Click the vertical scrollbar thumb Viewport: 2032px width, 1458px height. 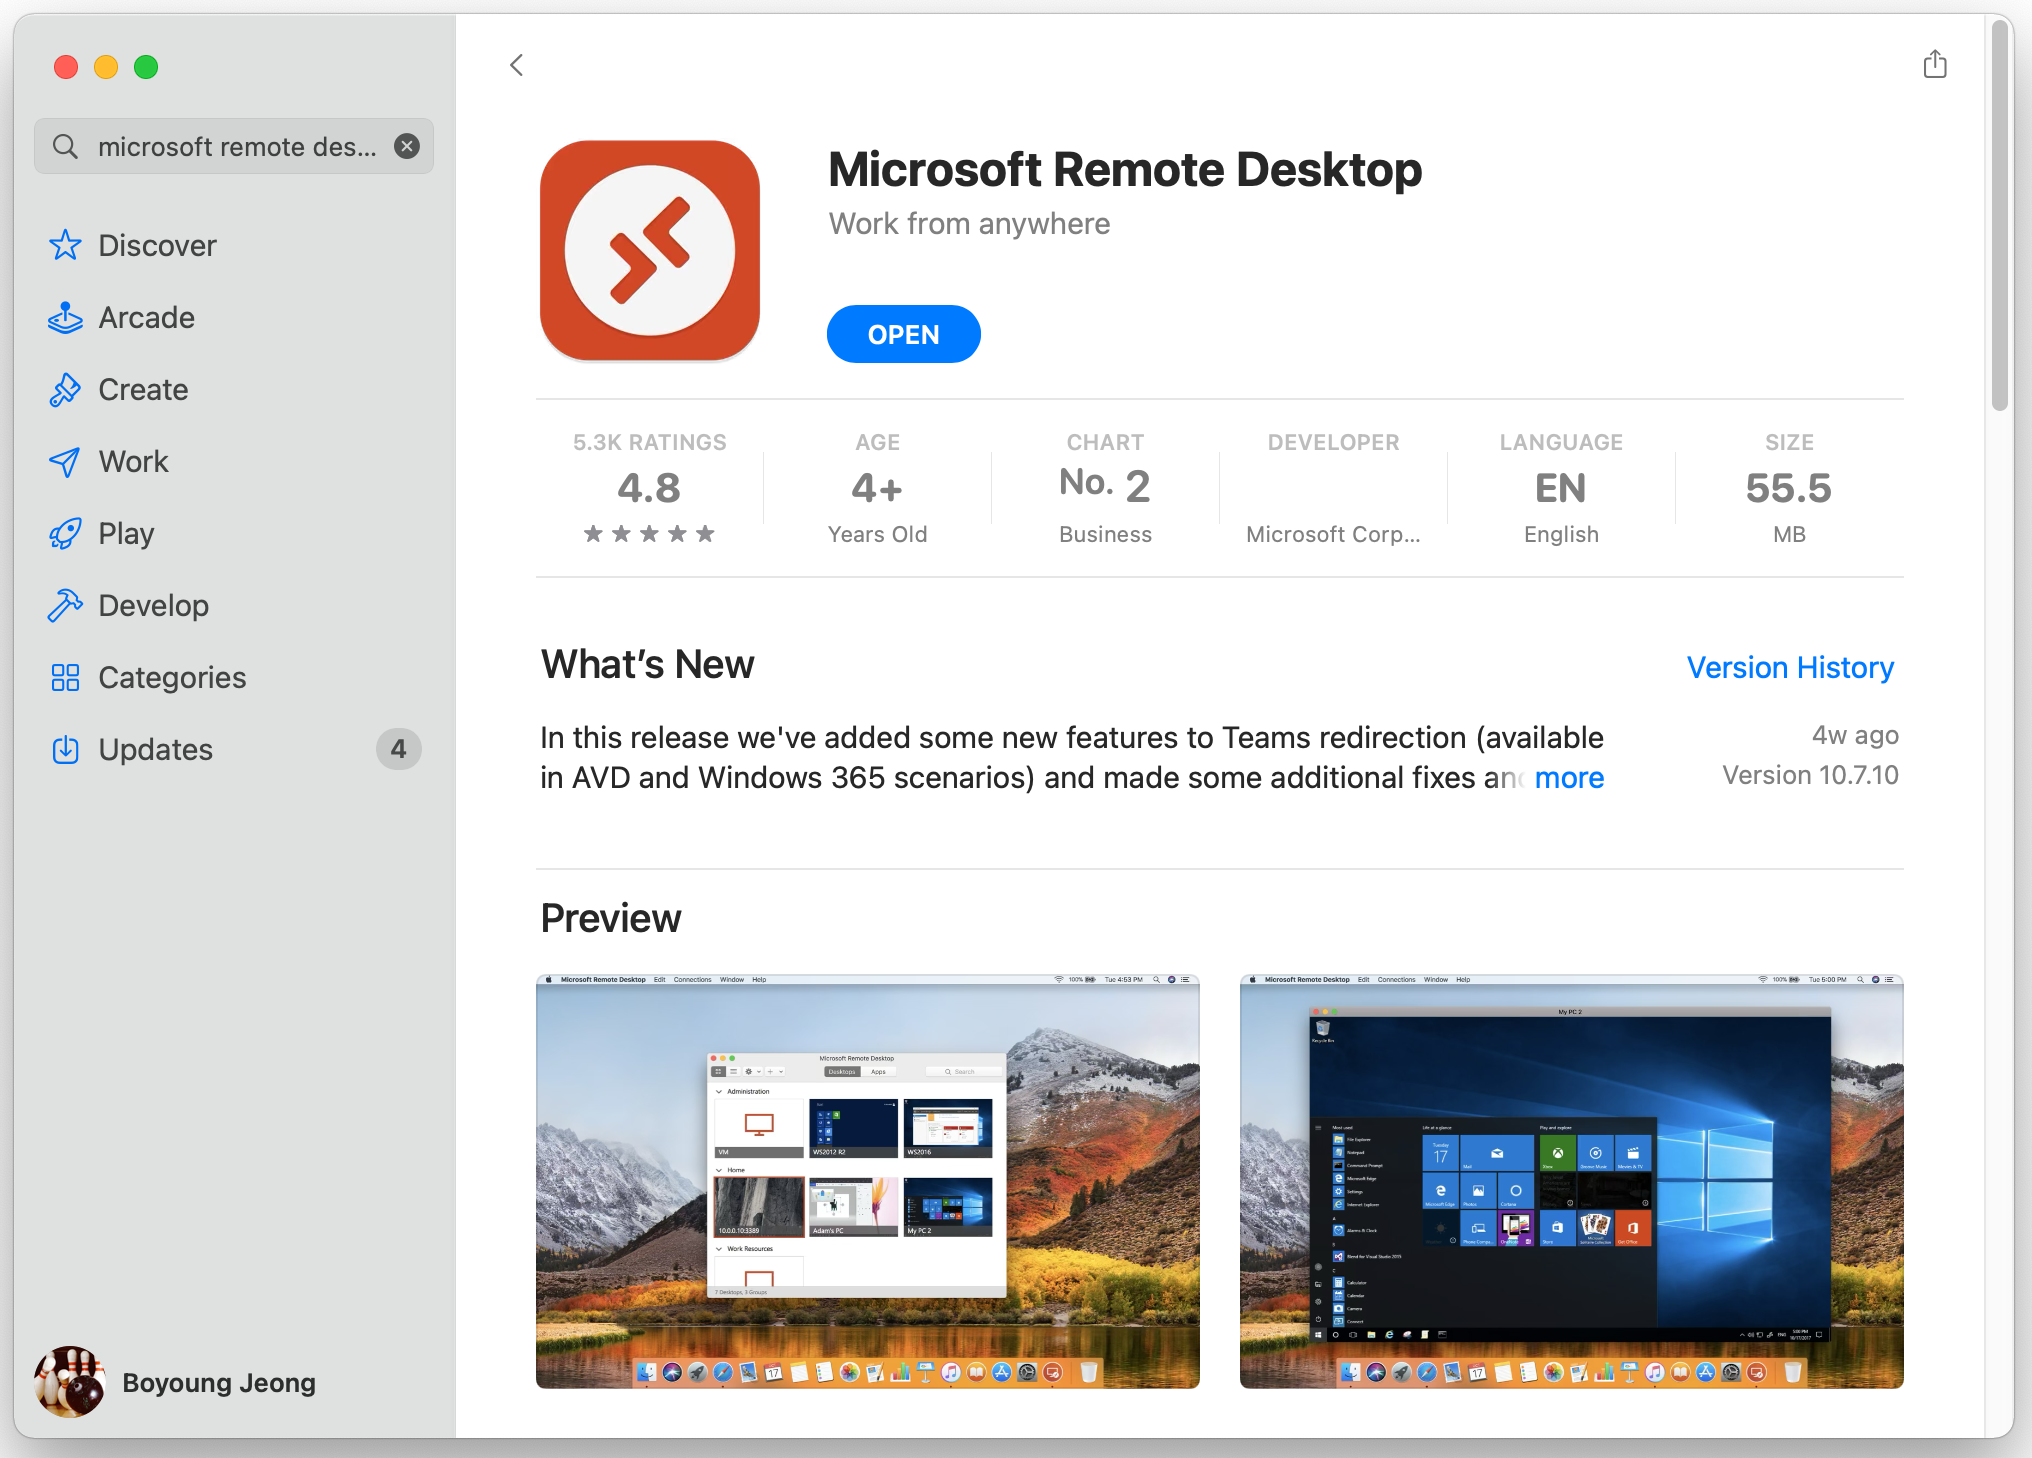(x=1999, y=215)
